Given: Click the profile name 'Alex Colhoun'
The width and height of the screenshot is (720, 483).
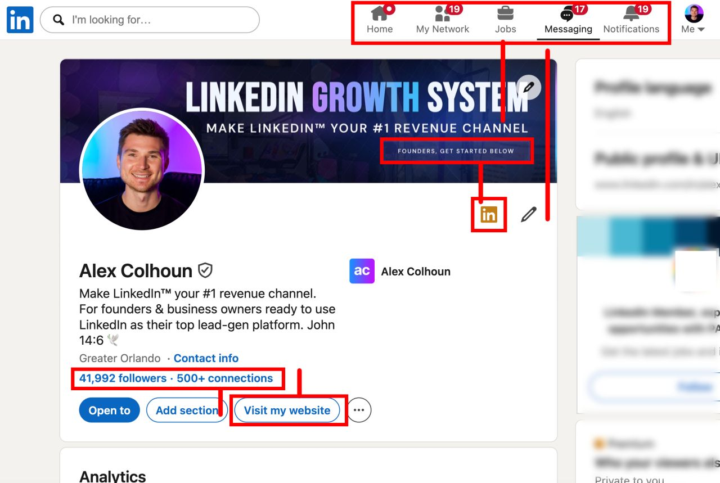Looking at the screenshot, I should pos(135,271).
